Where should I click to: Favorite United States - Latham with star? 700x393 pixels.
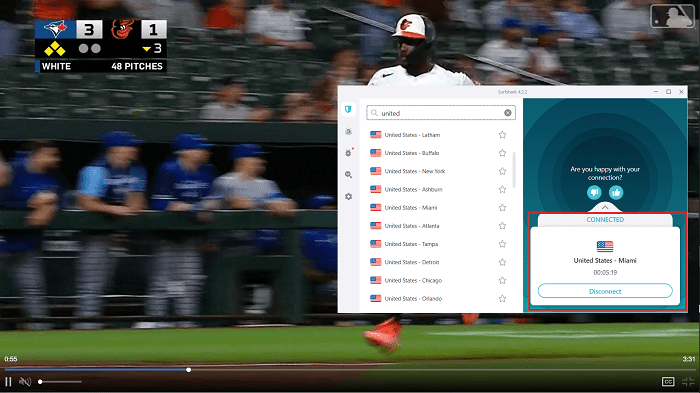[502, 135]
